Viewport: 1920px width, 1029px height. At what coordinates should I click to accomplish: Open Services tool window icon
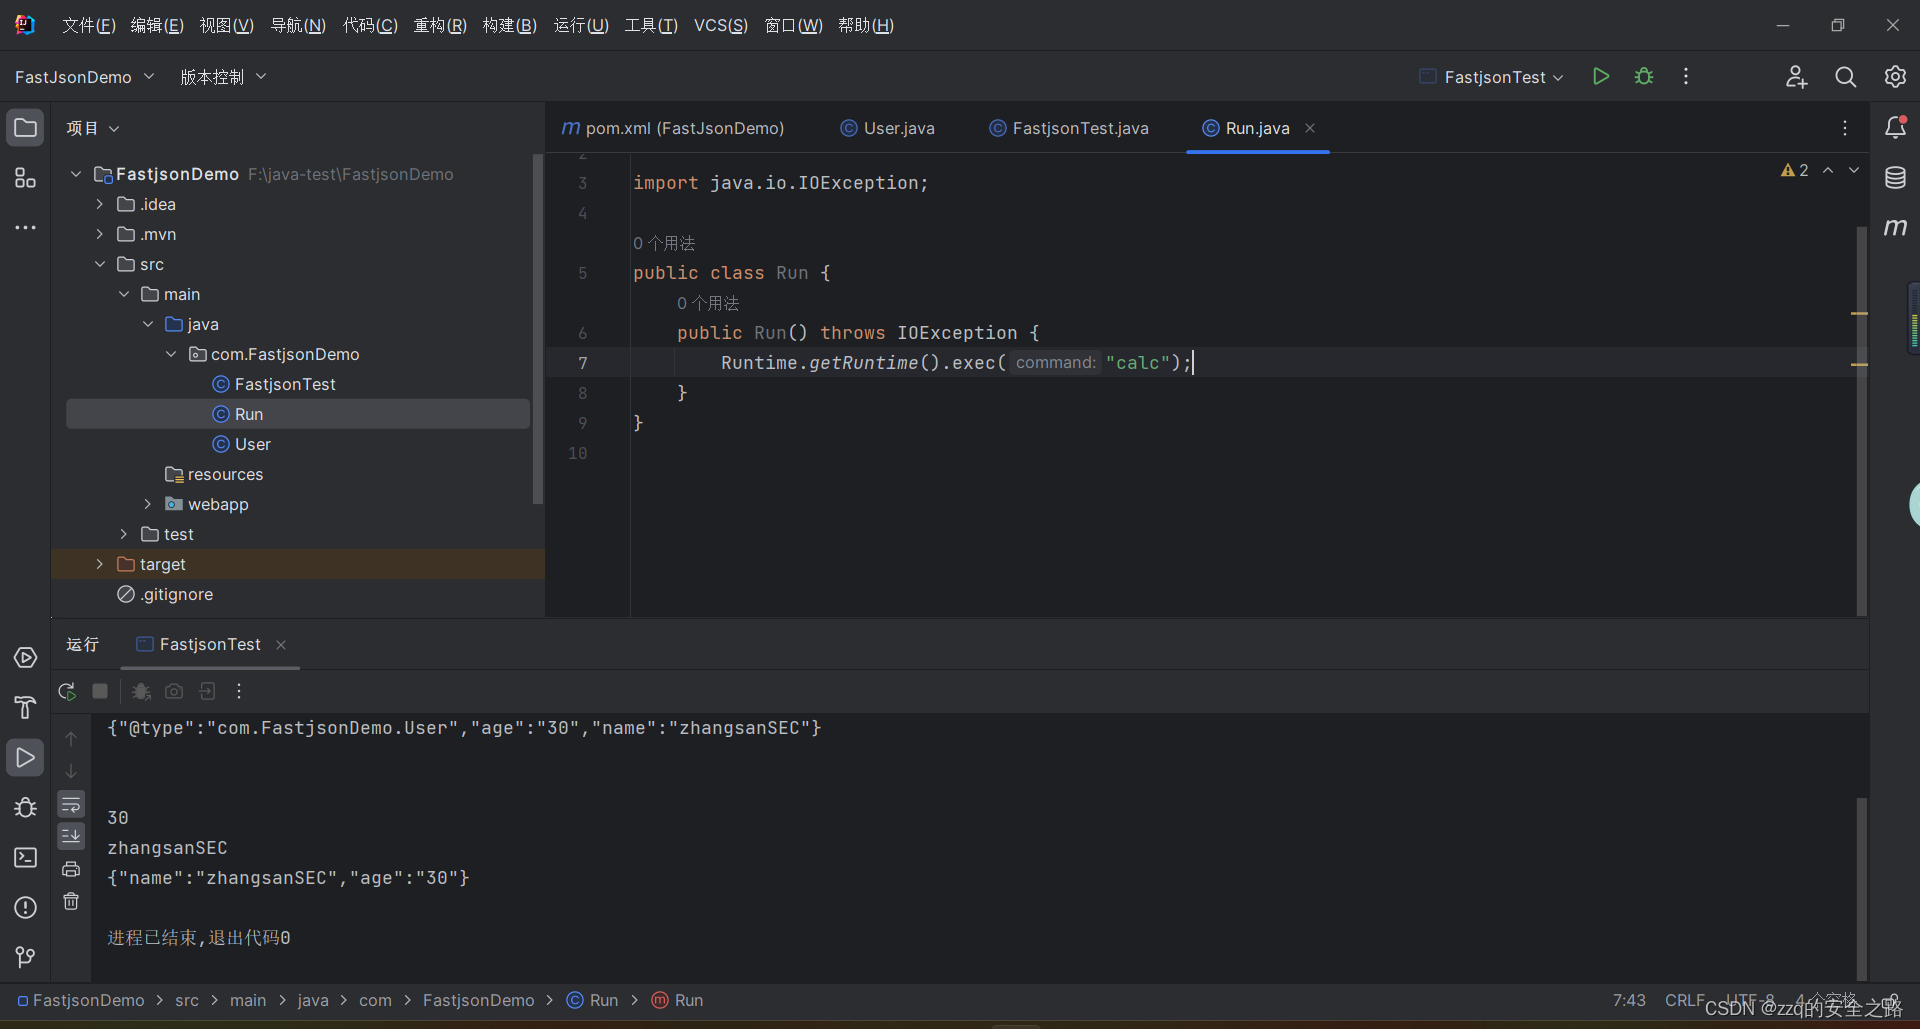[x=25, y=657]
